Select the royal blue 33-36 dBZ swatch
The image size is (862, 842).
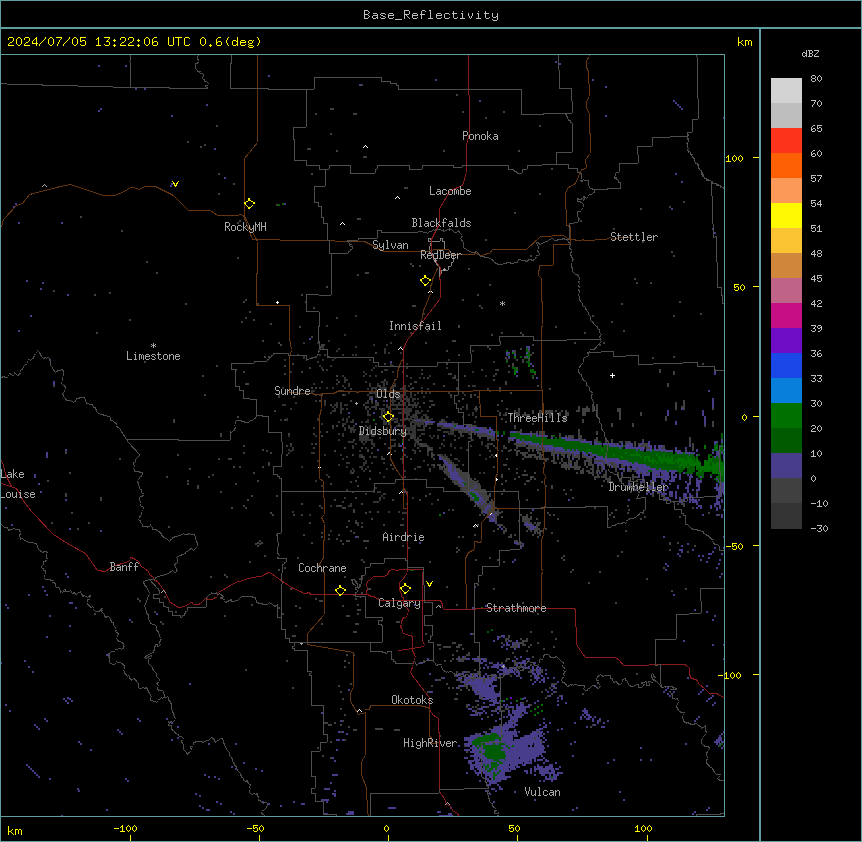[786, 365]
